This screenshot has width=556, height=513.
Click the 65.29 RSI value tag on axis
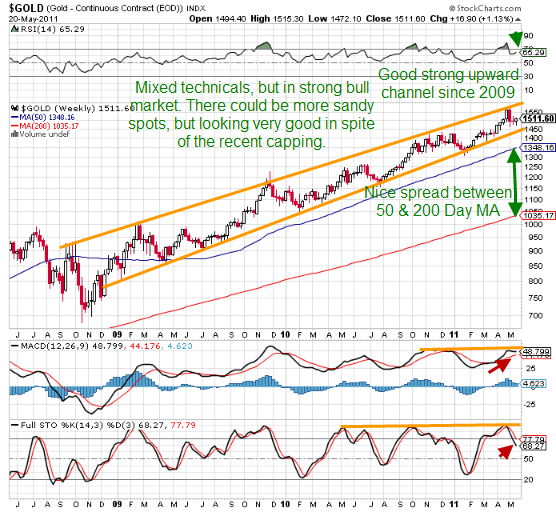(534, 52)
